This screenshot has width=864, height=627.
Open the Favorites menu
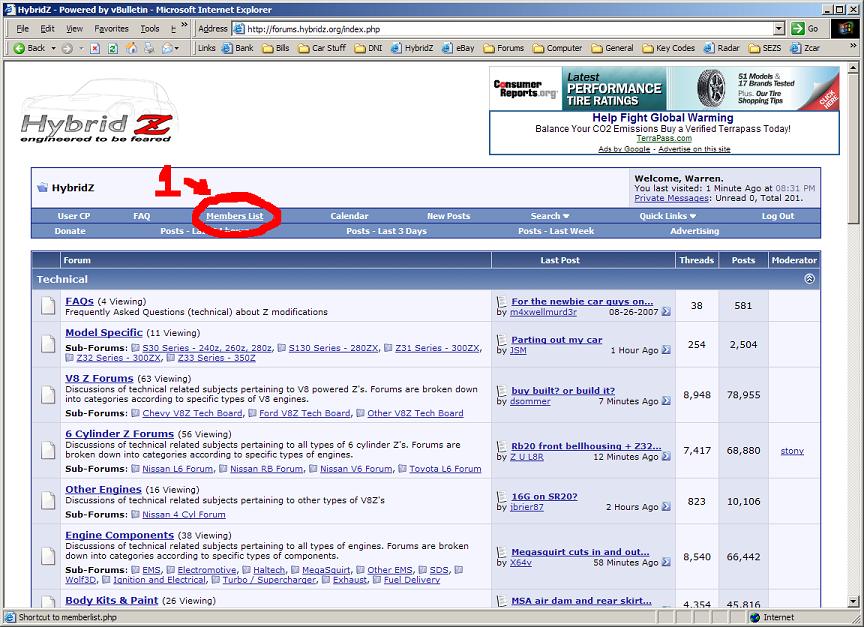(111, 29)
